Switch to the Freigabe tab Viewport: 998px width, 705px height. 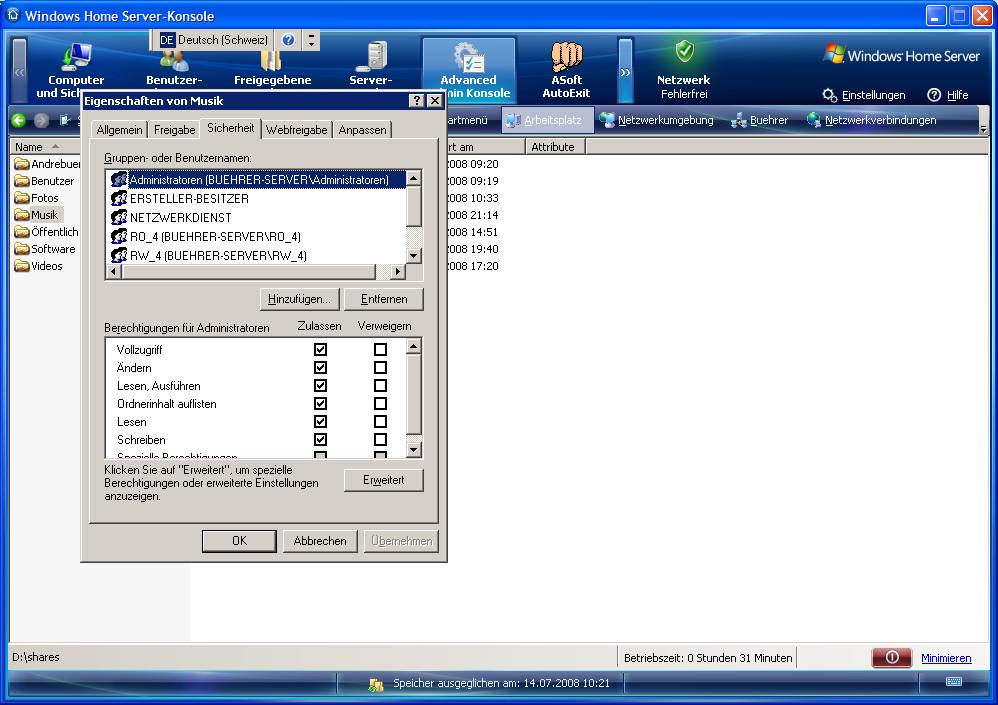(174, 130)
